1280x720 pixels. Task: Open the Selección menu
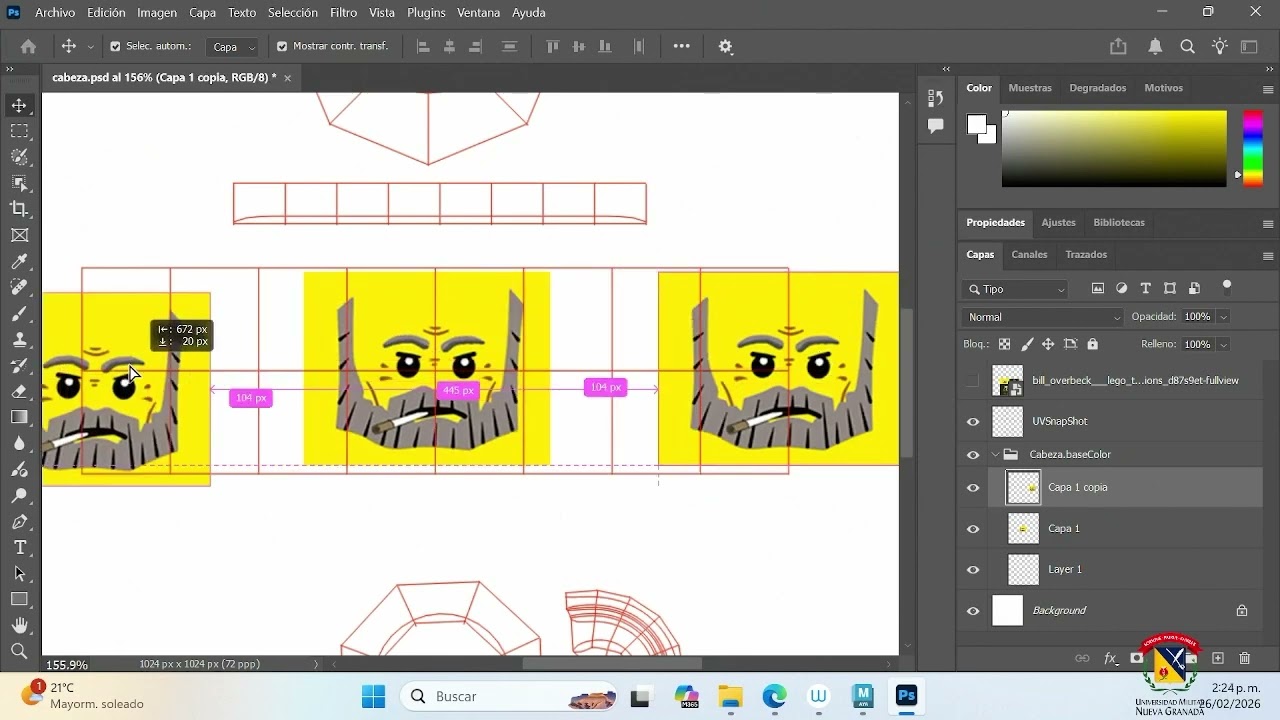coord(293,13)
